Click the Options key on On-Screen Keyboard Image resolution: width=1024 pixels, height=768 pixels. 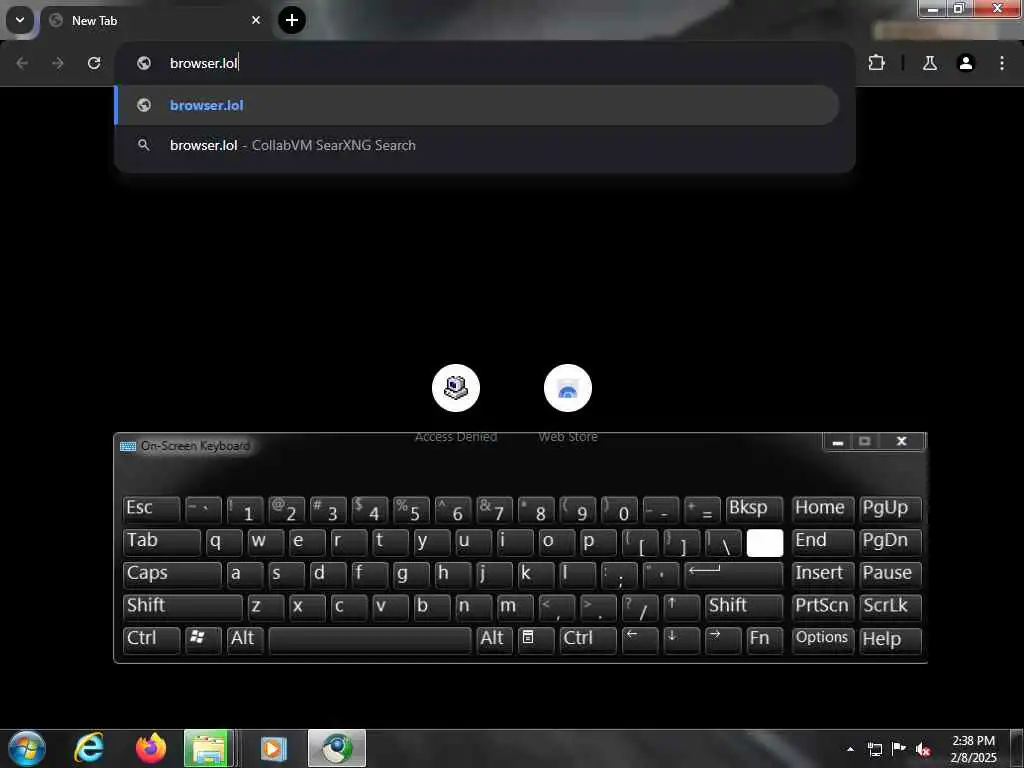pos(822,639)
